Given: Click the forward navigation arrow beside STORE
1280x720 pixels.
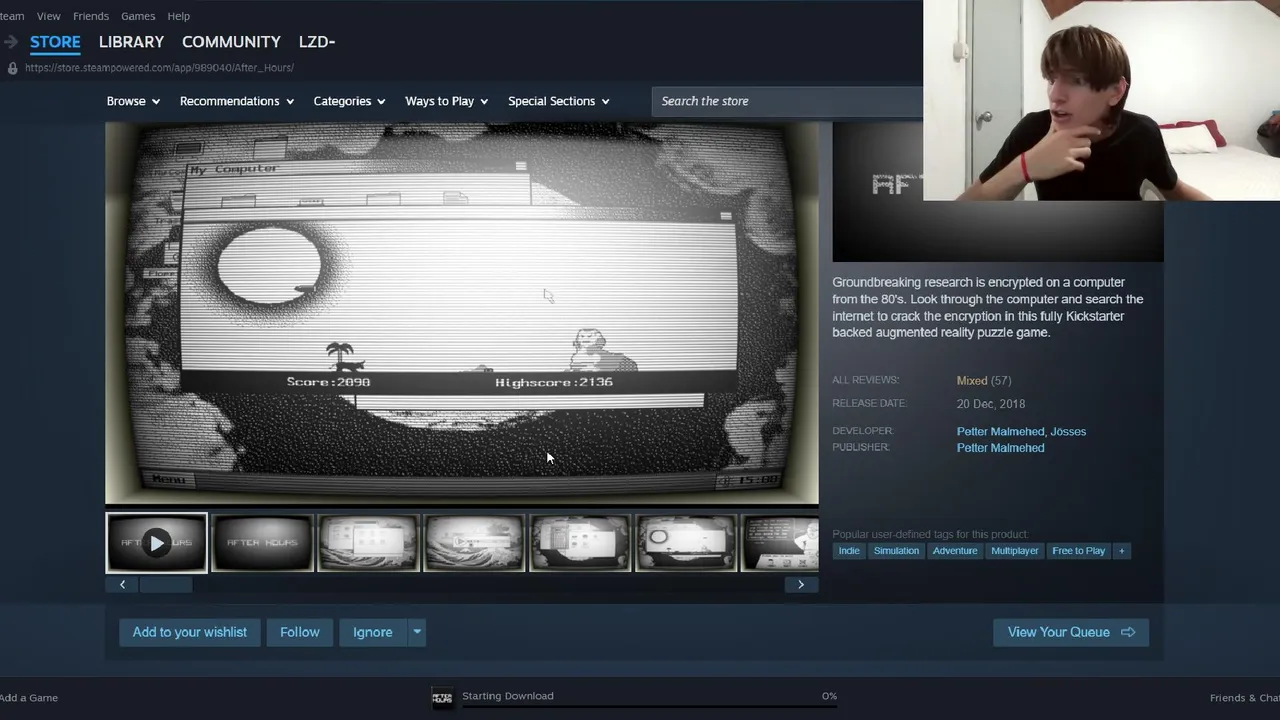Looking at the screenshot, I should point(10,42).
